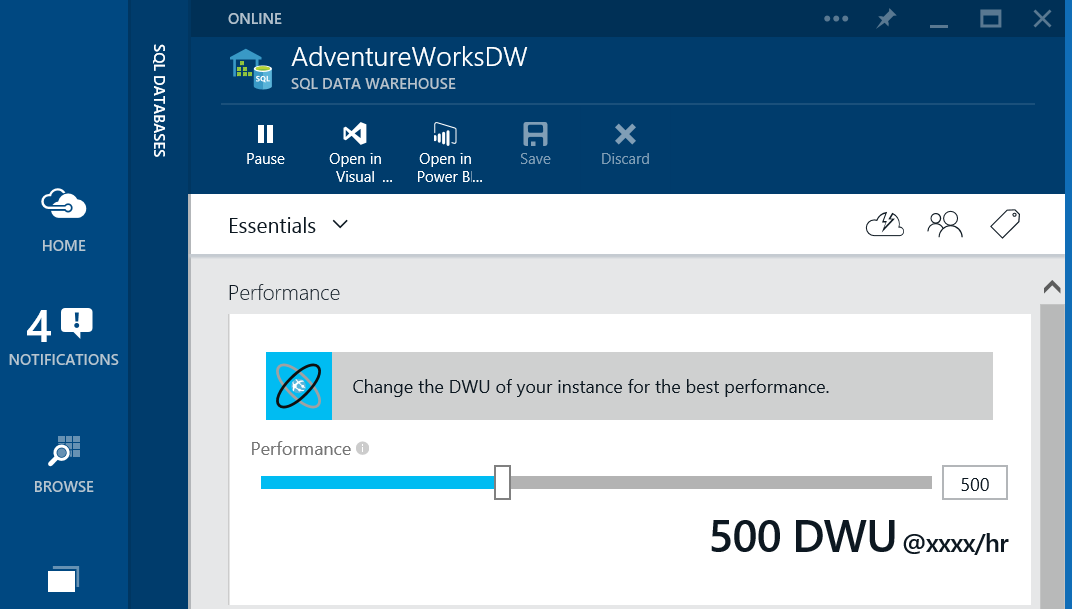Click the Save command icon
This screenshot has width=1072, height=609.
[x=535, y=134]
